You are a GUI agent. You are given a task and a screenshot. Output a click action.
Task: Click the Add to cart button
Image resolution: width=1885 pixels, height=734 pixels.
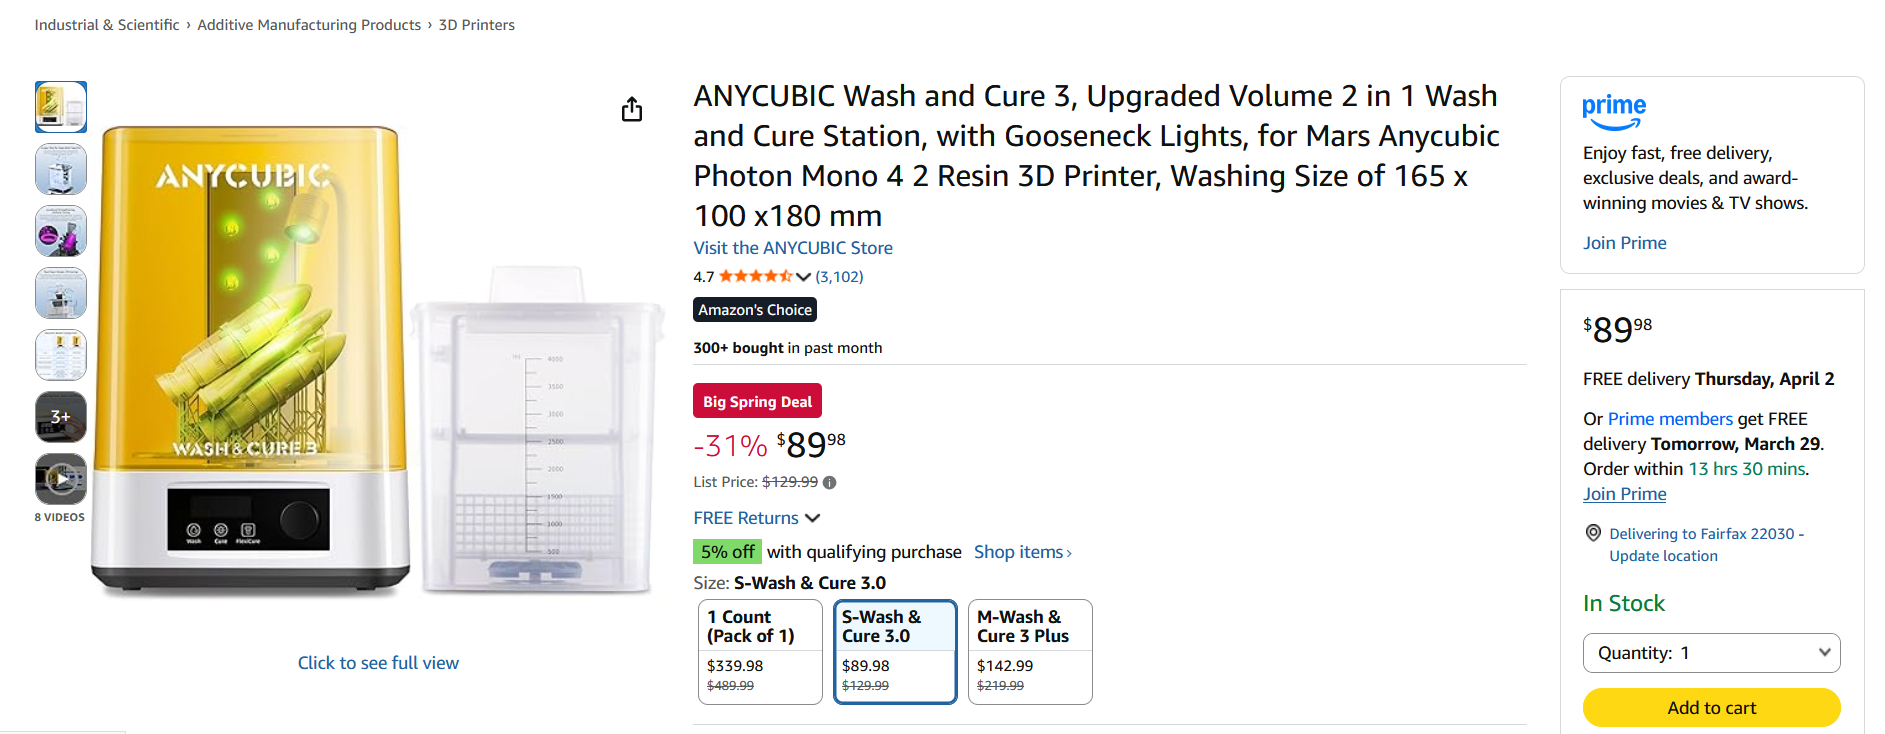tap(1711, 708)
